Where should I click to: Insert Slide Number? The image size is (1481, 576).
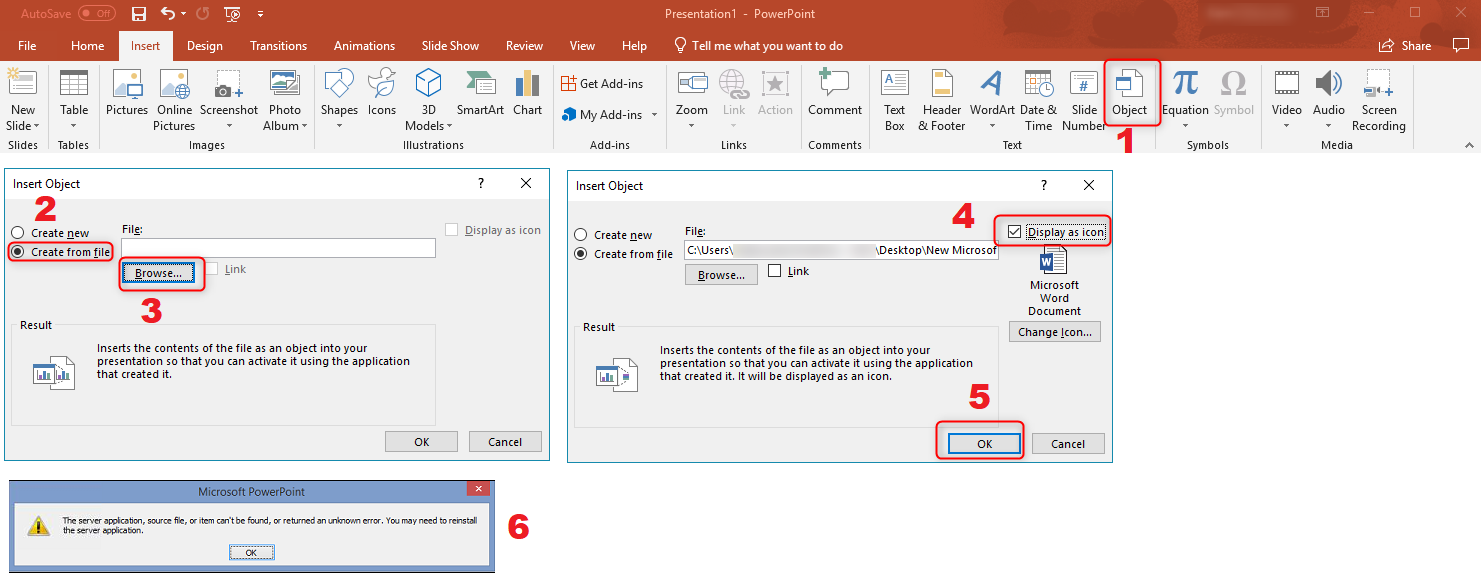pyautogui.click(x=1084, y=99)
